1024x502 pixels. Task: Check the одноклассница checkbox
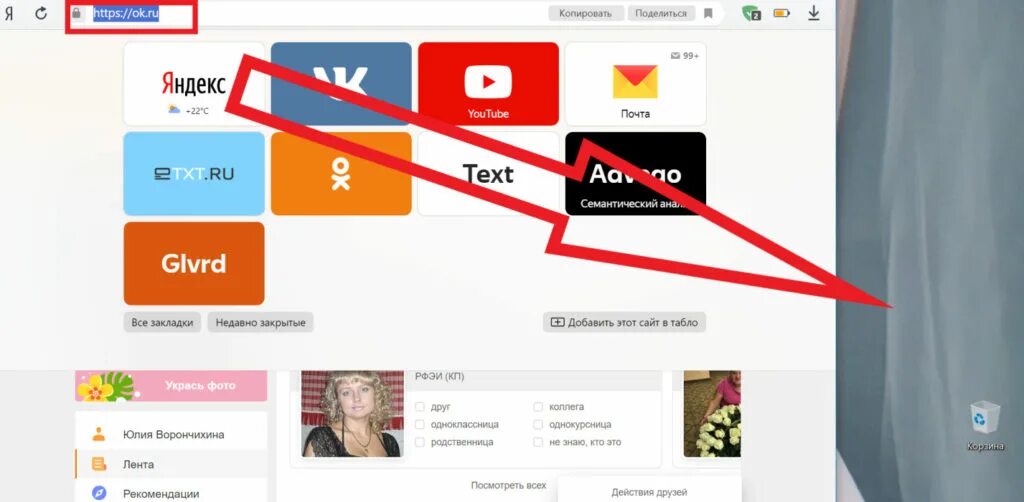420,424
